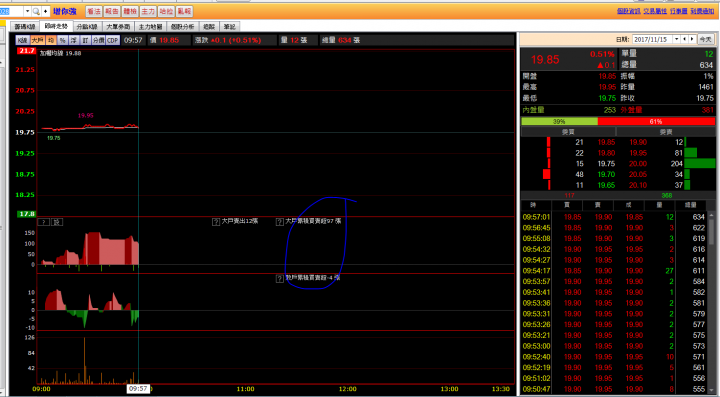
Task: Switch to the first K線 tab at left
Action: [25, 27]
